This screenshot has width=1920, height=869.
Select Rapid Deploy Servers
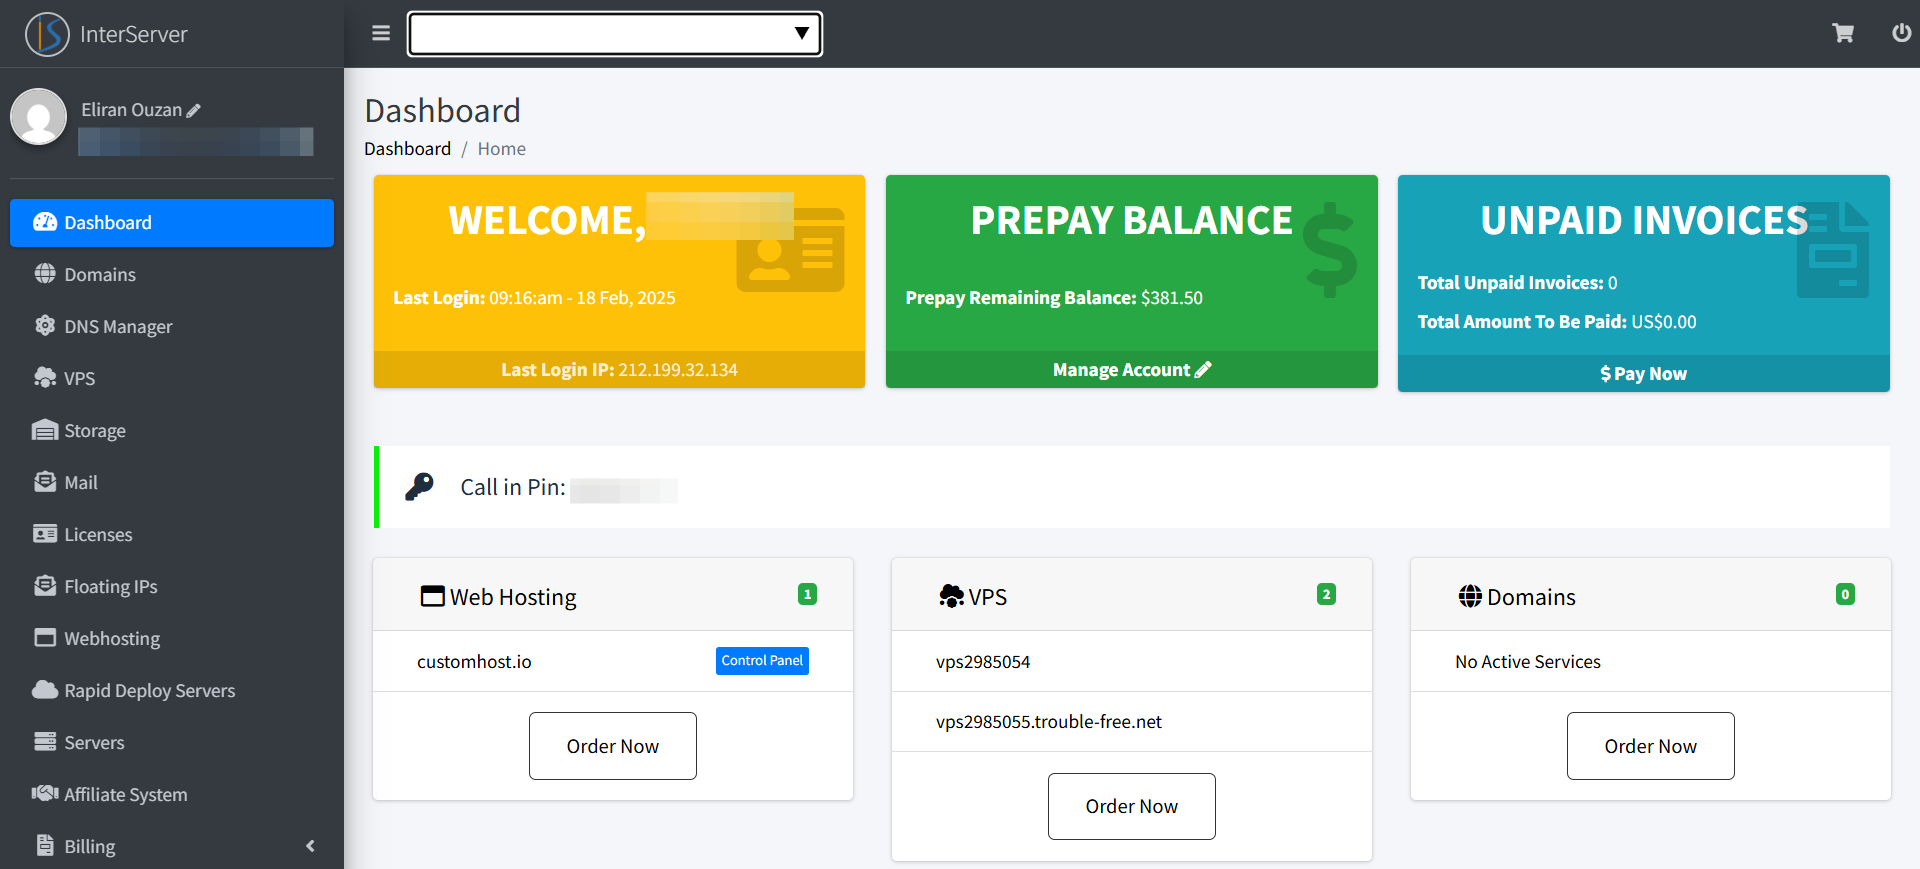click(172, 691)
